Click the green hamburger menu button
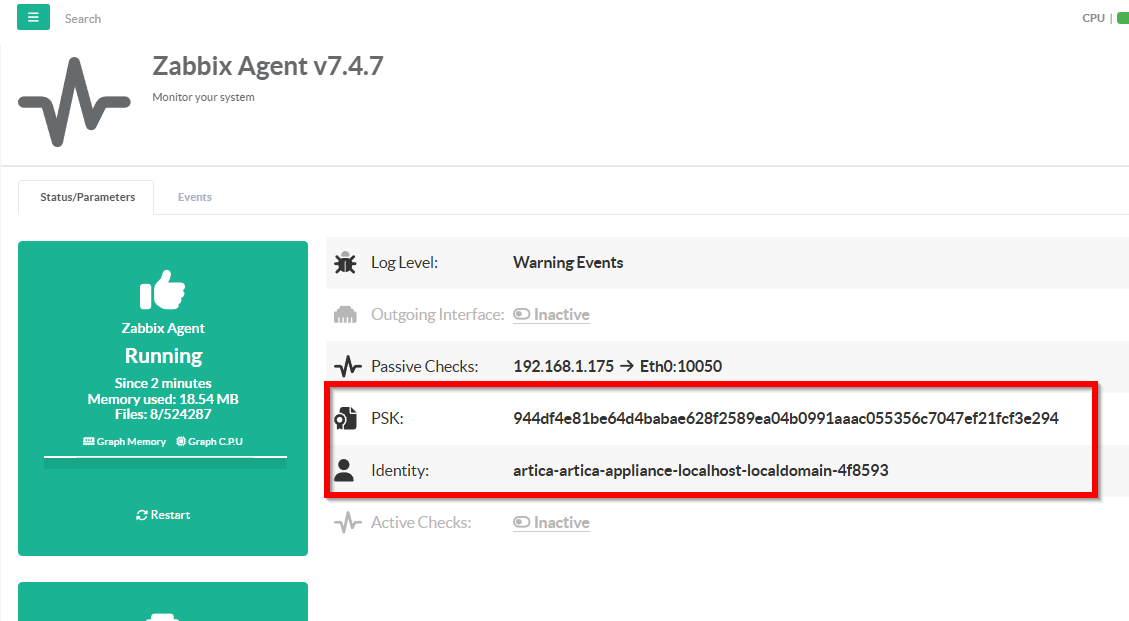 (x=33, y=17)
